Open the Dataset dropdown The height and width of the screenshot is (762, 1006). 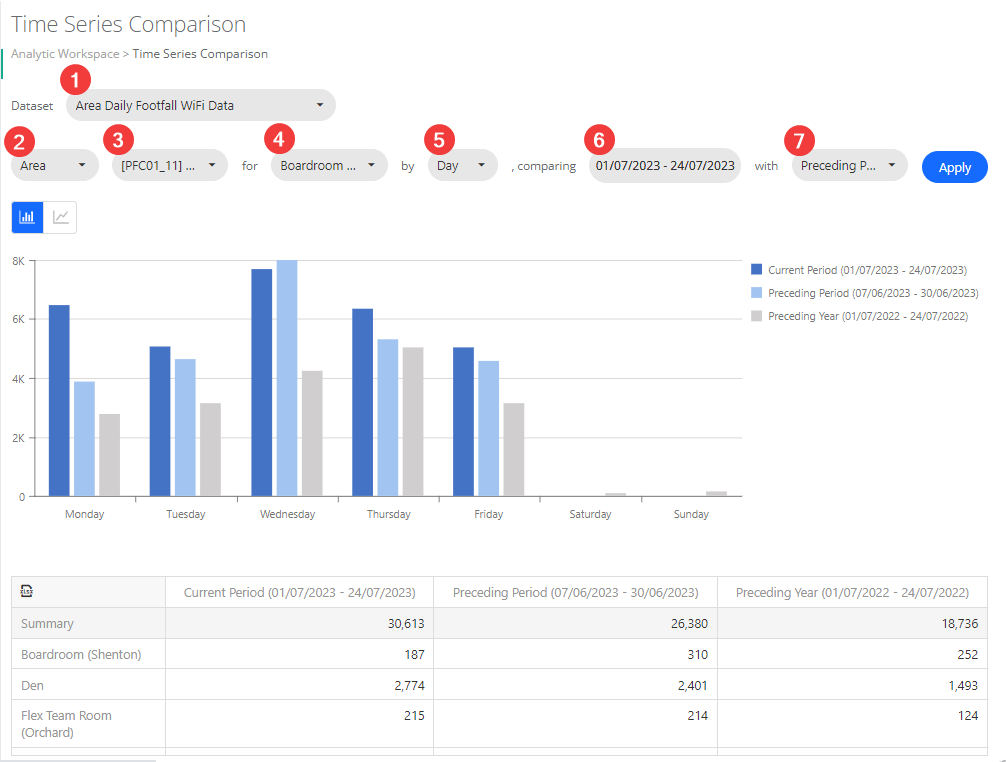click(200, 105)
